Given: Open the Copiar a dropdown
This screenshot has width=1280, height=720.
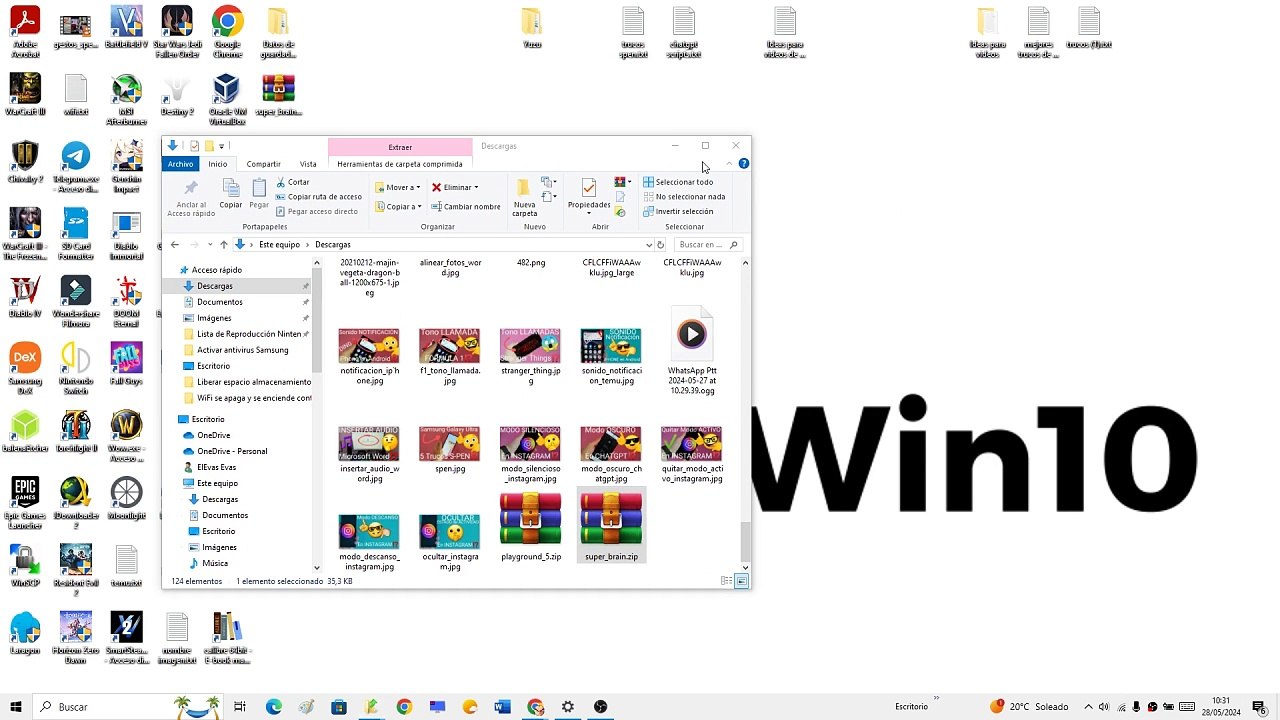Looking at the screenshot, I should pos(398,206).
